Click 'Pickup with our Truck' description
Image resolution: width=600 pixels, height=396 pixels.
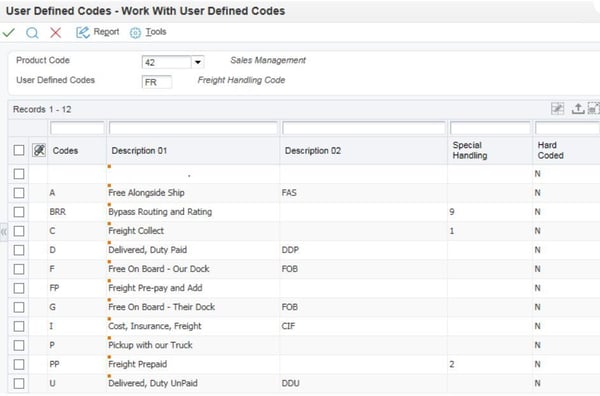pos(150,345)
